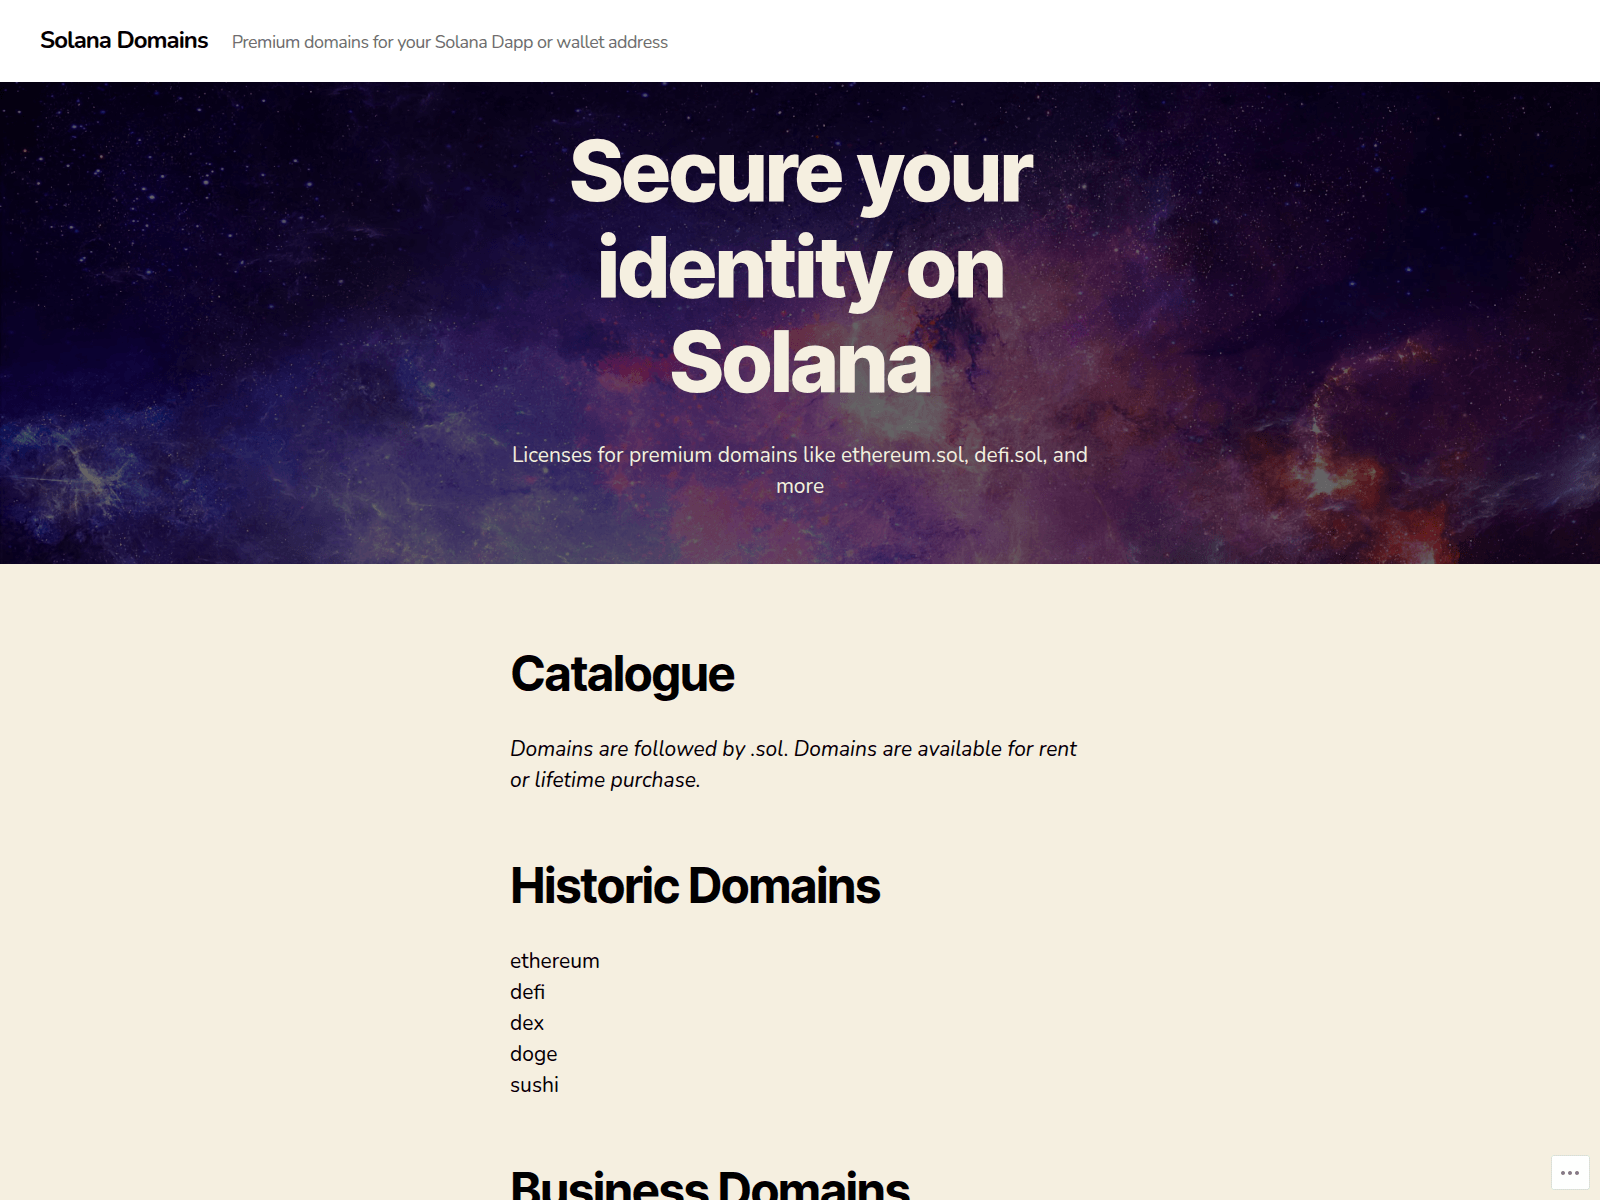Screen dimensions: 1600x1200
Task: Select the Business Domains heading
Action: pyautogui.click(x=710, y=1184)
